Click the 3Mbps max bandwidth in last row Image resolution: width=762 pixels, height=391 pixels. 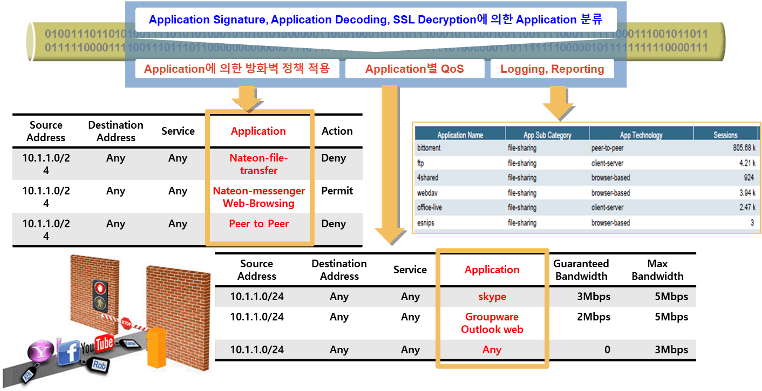671,350
